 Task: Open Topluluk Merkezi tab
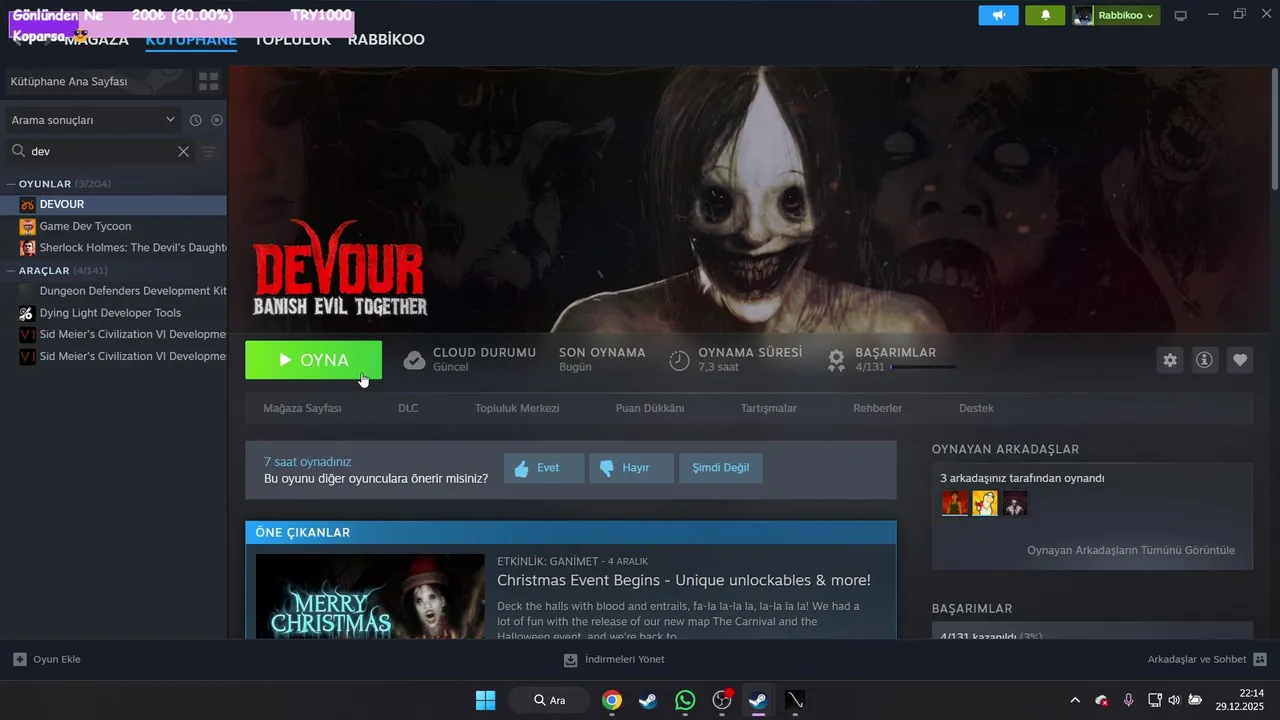517,408
